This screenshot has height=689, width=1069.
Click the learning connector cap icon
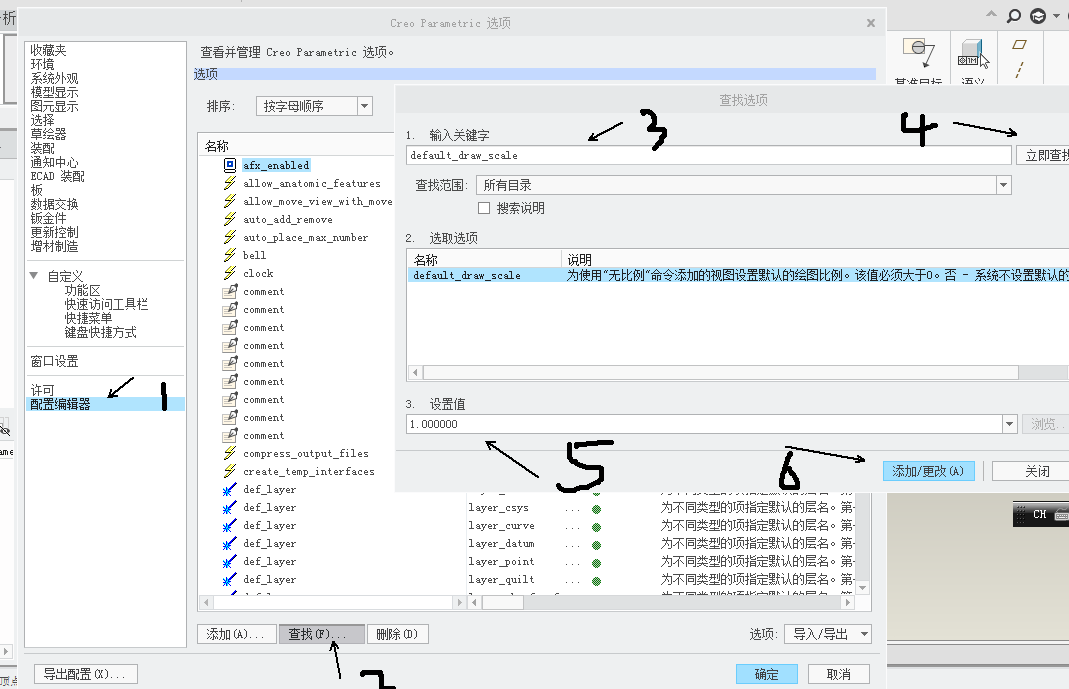[x=1038, y=16]
